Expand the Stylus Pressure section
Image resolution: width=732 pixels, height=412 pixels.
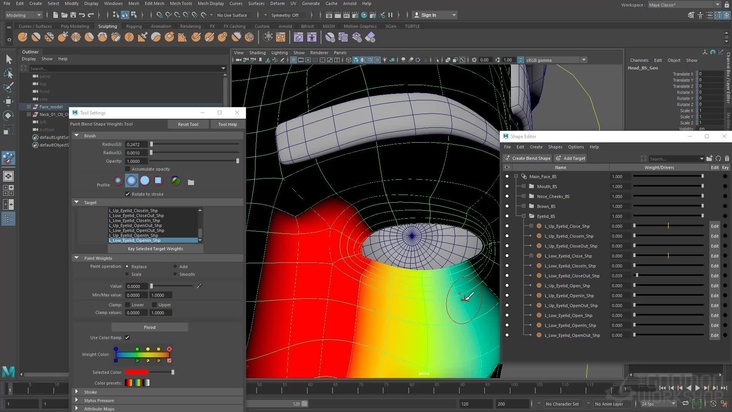pos(77,400)
